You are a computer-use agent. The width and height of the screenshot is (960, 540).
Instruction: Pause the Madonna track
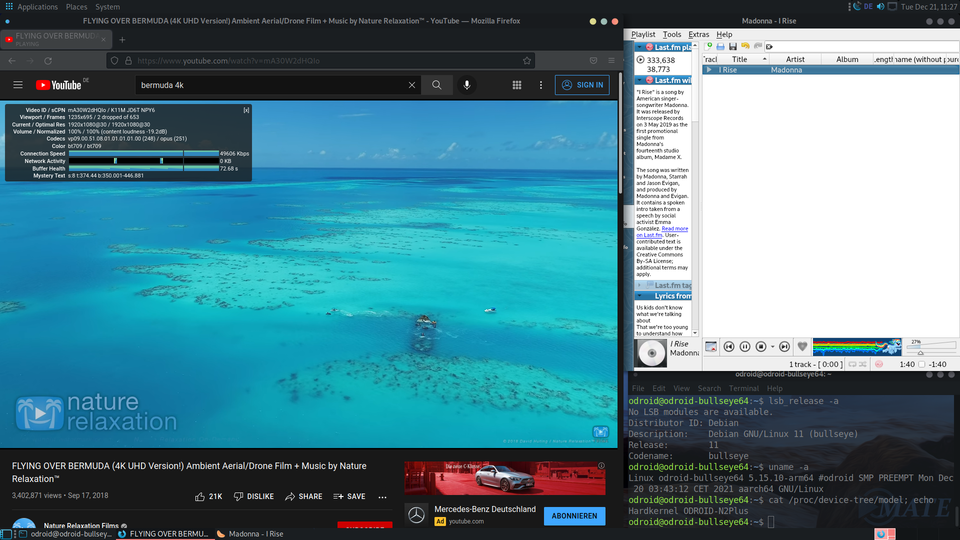pos(744,347)
